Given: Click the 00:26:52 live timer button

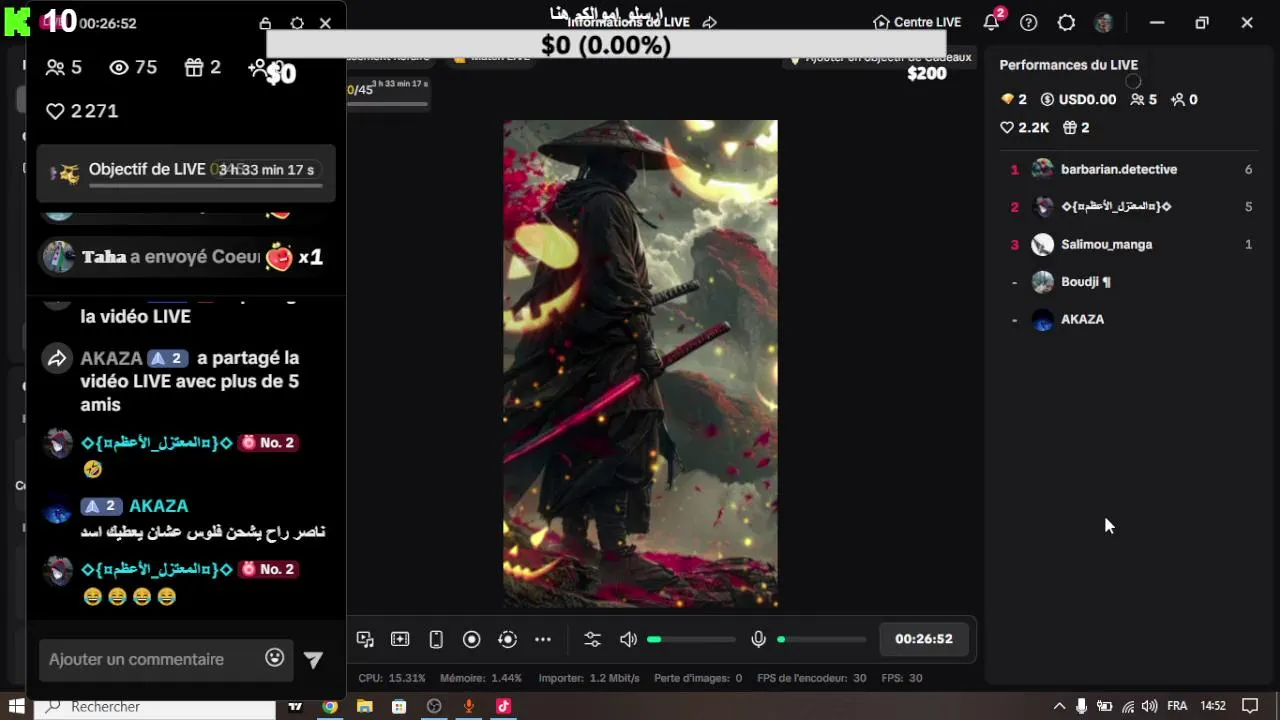Looking at the screenshot, I should click(x=924, y=639).
